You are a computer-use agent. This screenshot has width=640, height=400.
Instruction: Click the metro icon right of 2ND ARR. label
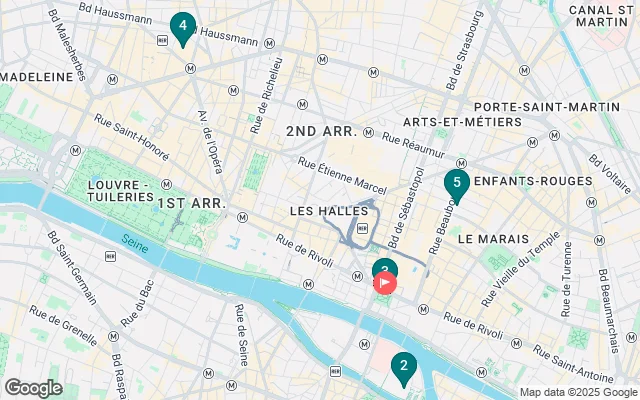[x=369, y=132]
